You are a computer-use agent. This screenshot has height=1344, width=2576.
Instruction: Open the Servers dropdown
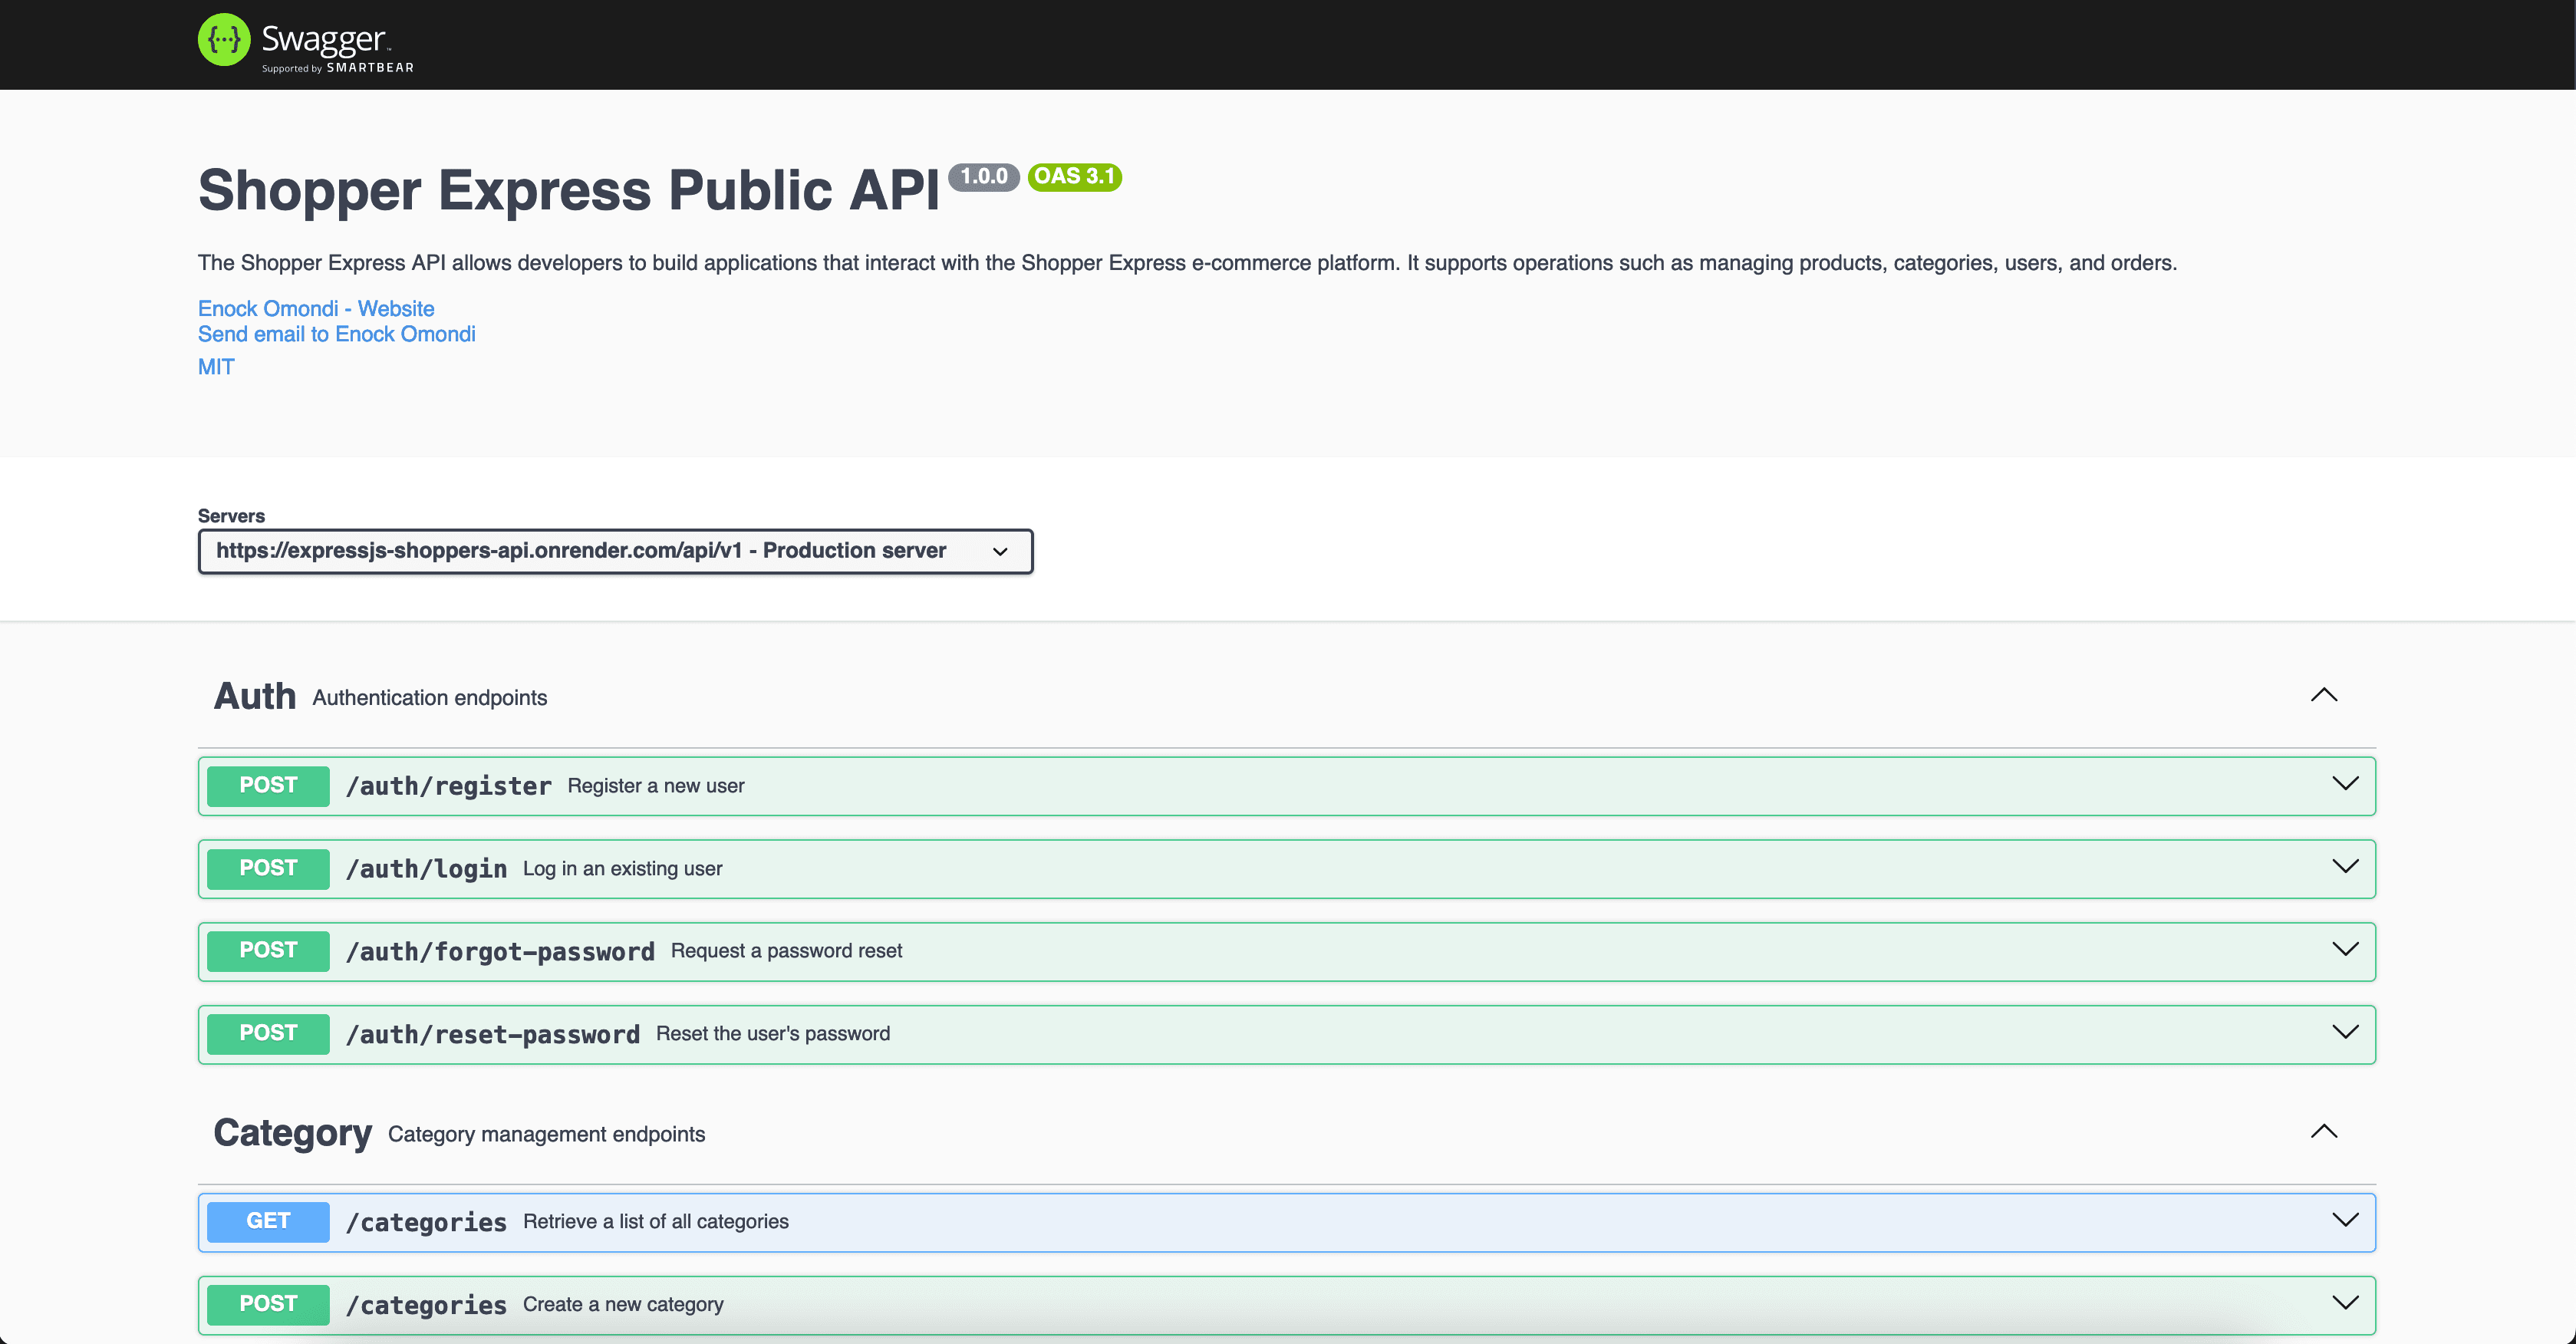pyautogui.click(x=615, y=551)
